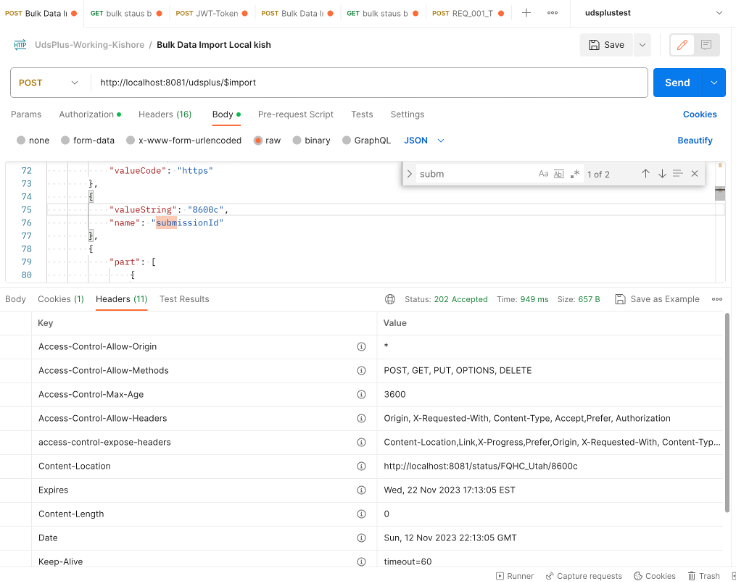Close the editor search box
Screen dimensions: 736x582
point(695,174)
